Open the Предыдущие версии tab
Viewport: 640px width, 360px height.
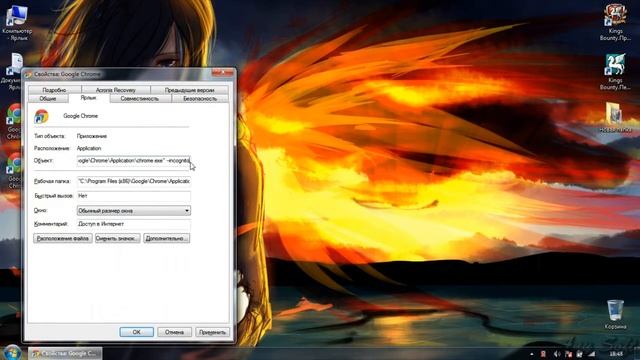coord(189,90)
